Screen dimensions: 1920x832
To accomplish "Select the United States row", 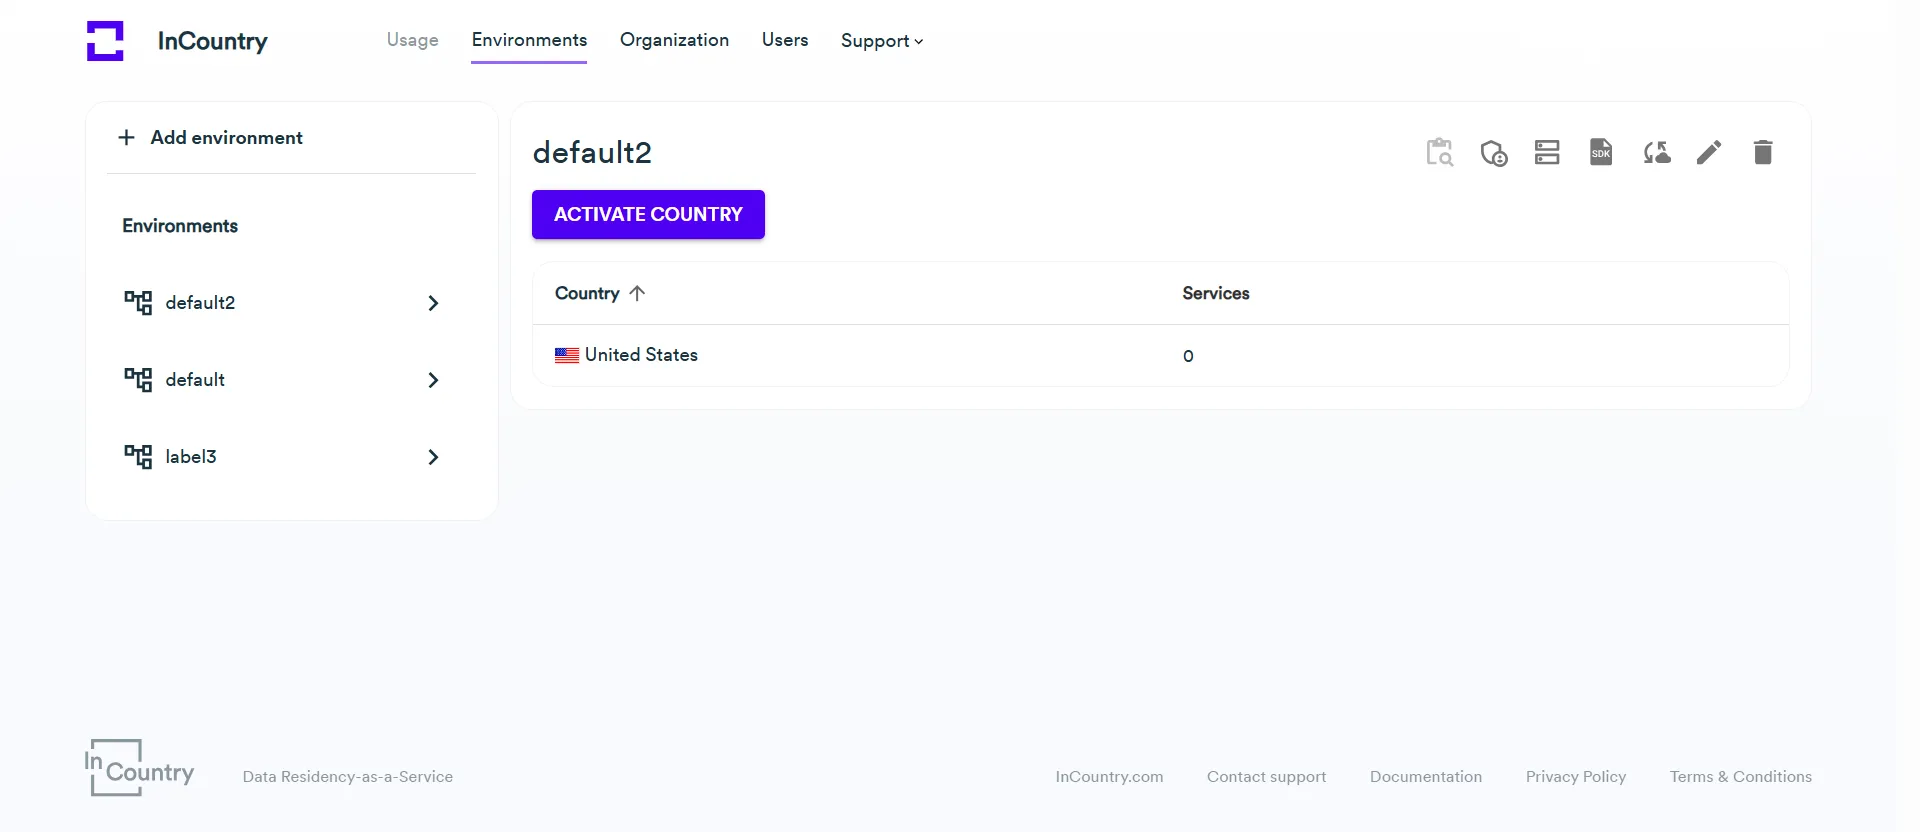I will point(641,355).
